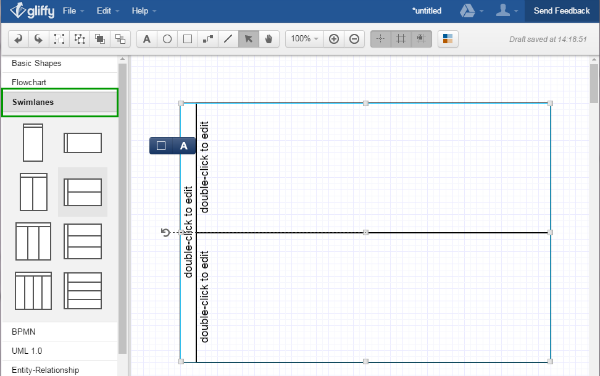600x376 pixels.
Task: Click the Zoom out minus icon
Action: click(x=354, y=39)
